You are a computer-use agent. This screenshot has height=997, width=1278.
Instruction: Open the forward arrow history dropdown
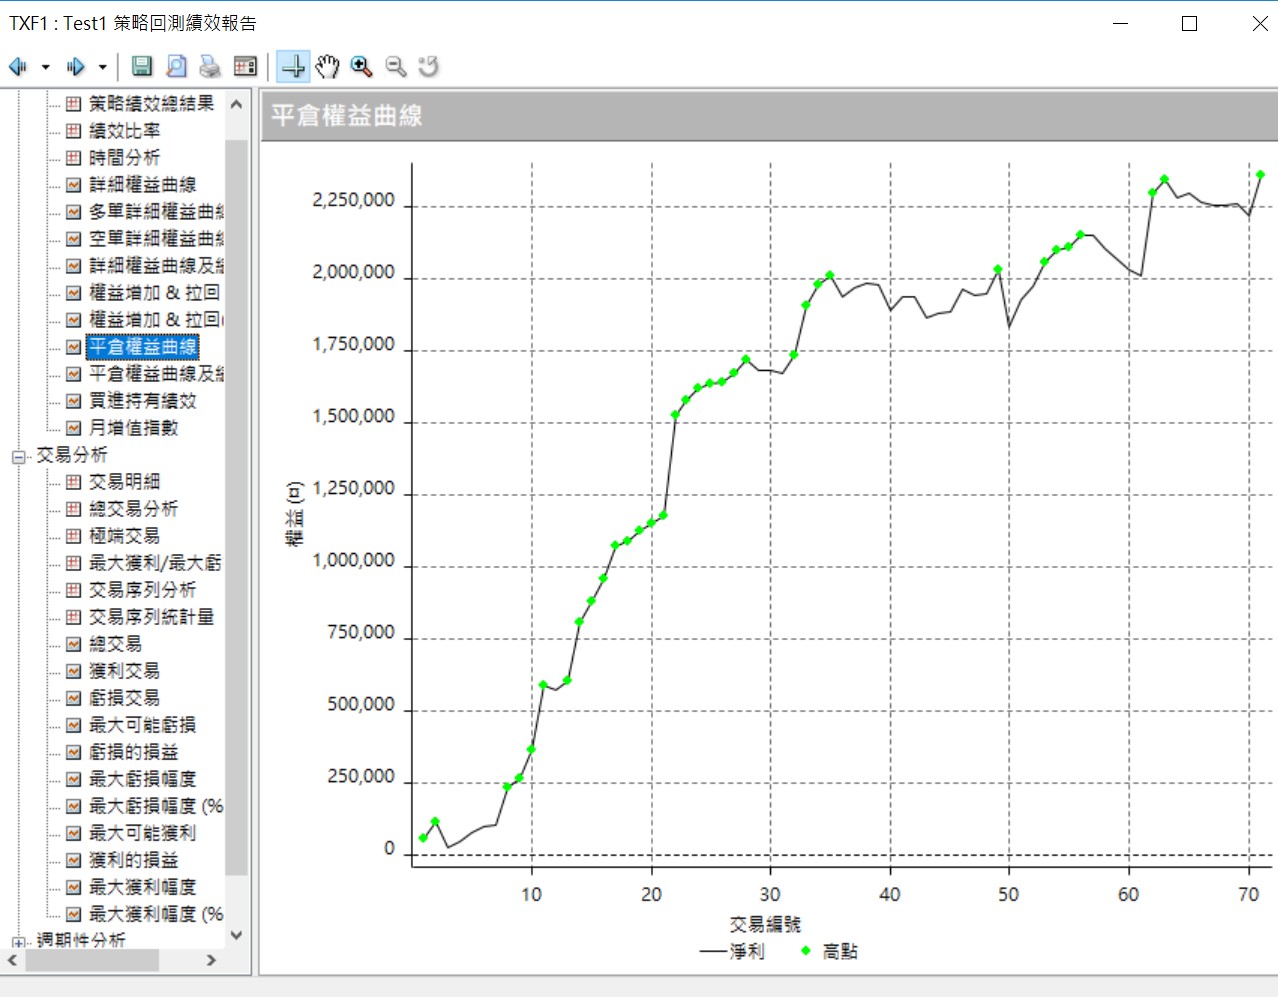[x=103, y=67]
